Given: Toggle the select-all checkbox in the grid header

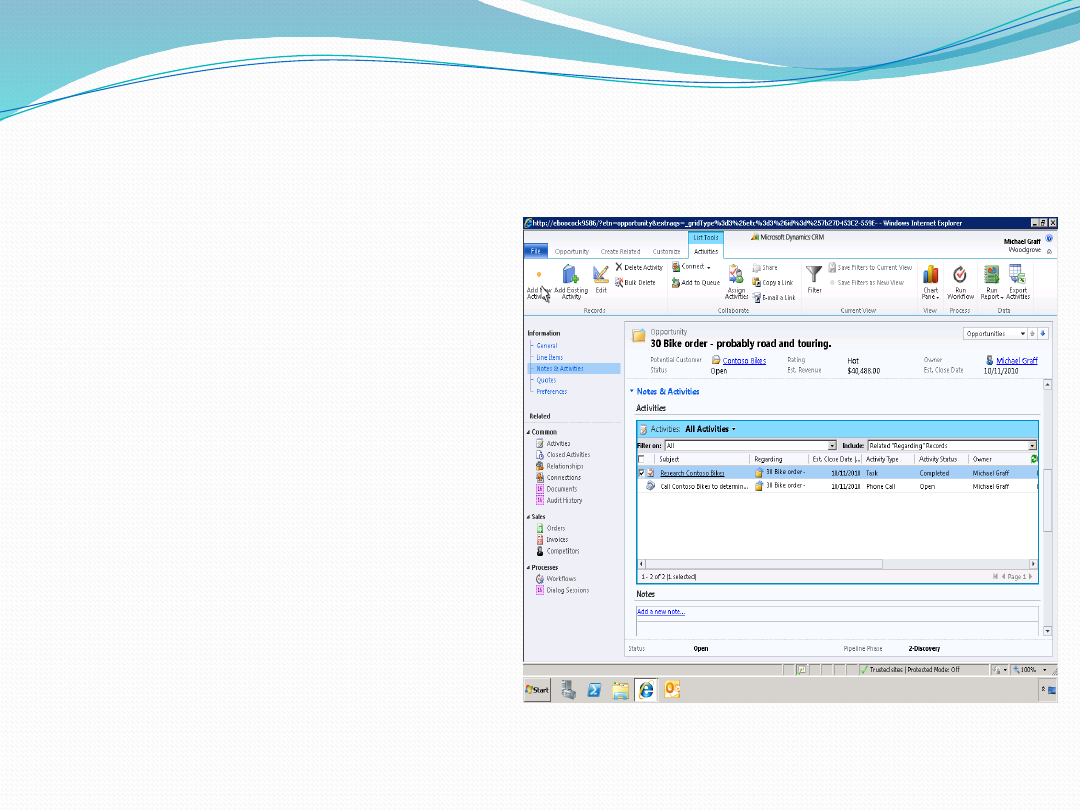Looking at the screenshot, I should 640,458.
